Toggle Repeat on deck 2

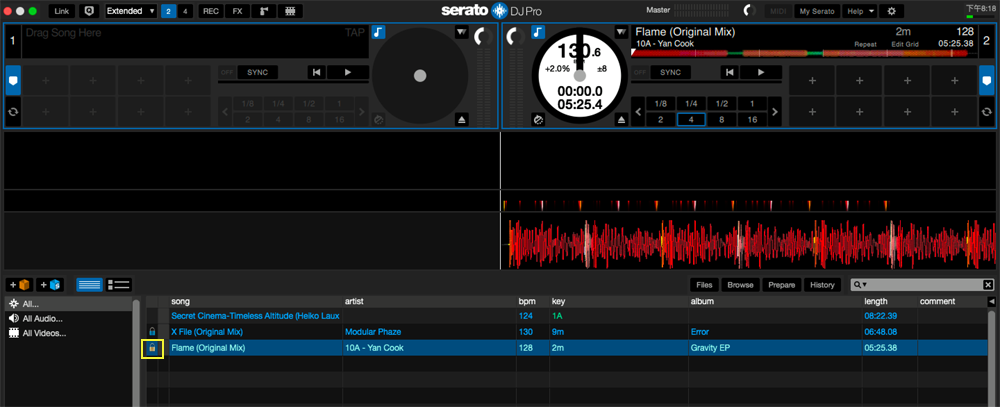(865, 44)
